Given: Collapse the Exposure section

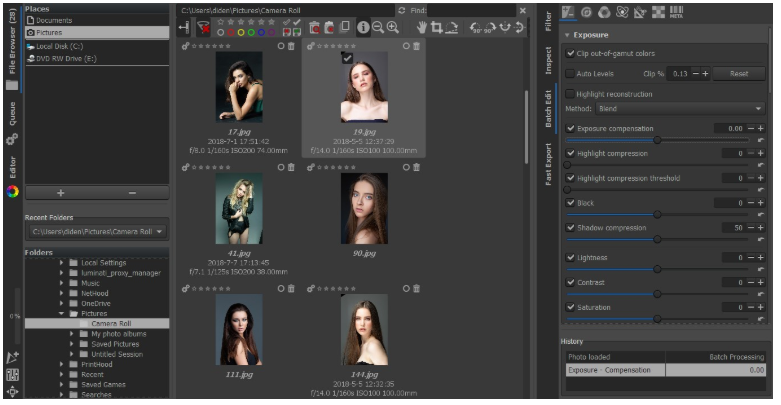Looking at the screenshot, I should (568, 35).
